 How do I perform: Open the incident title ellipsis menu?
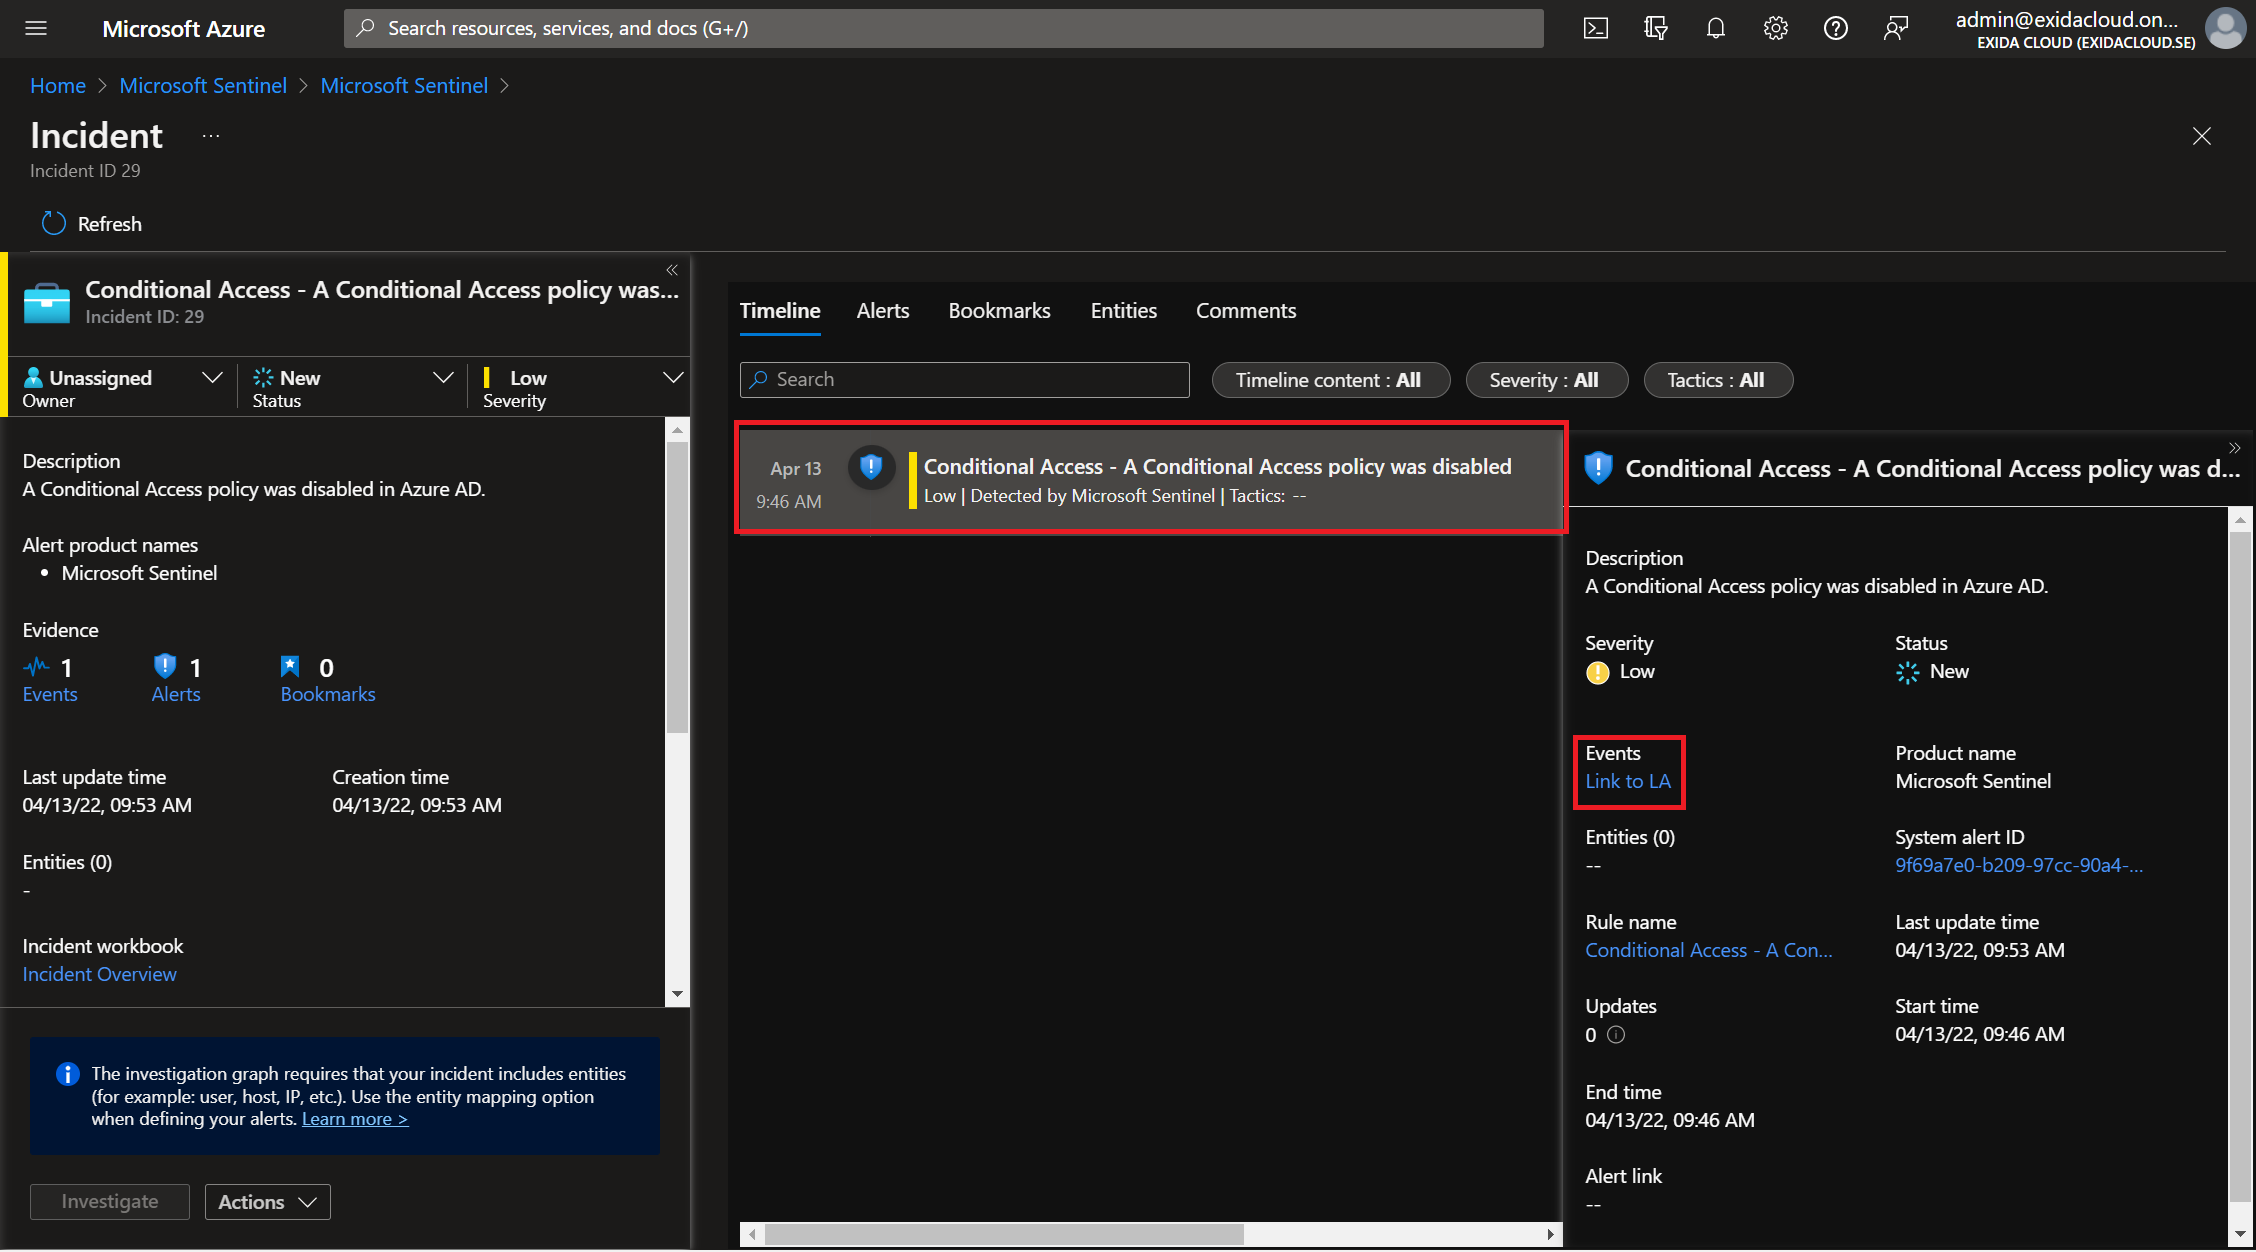click(210, 135)
